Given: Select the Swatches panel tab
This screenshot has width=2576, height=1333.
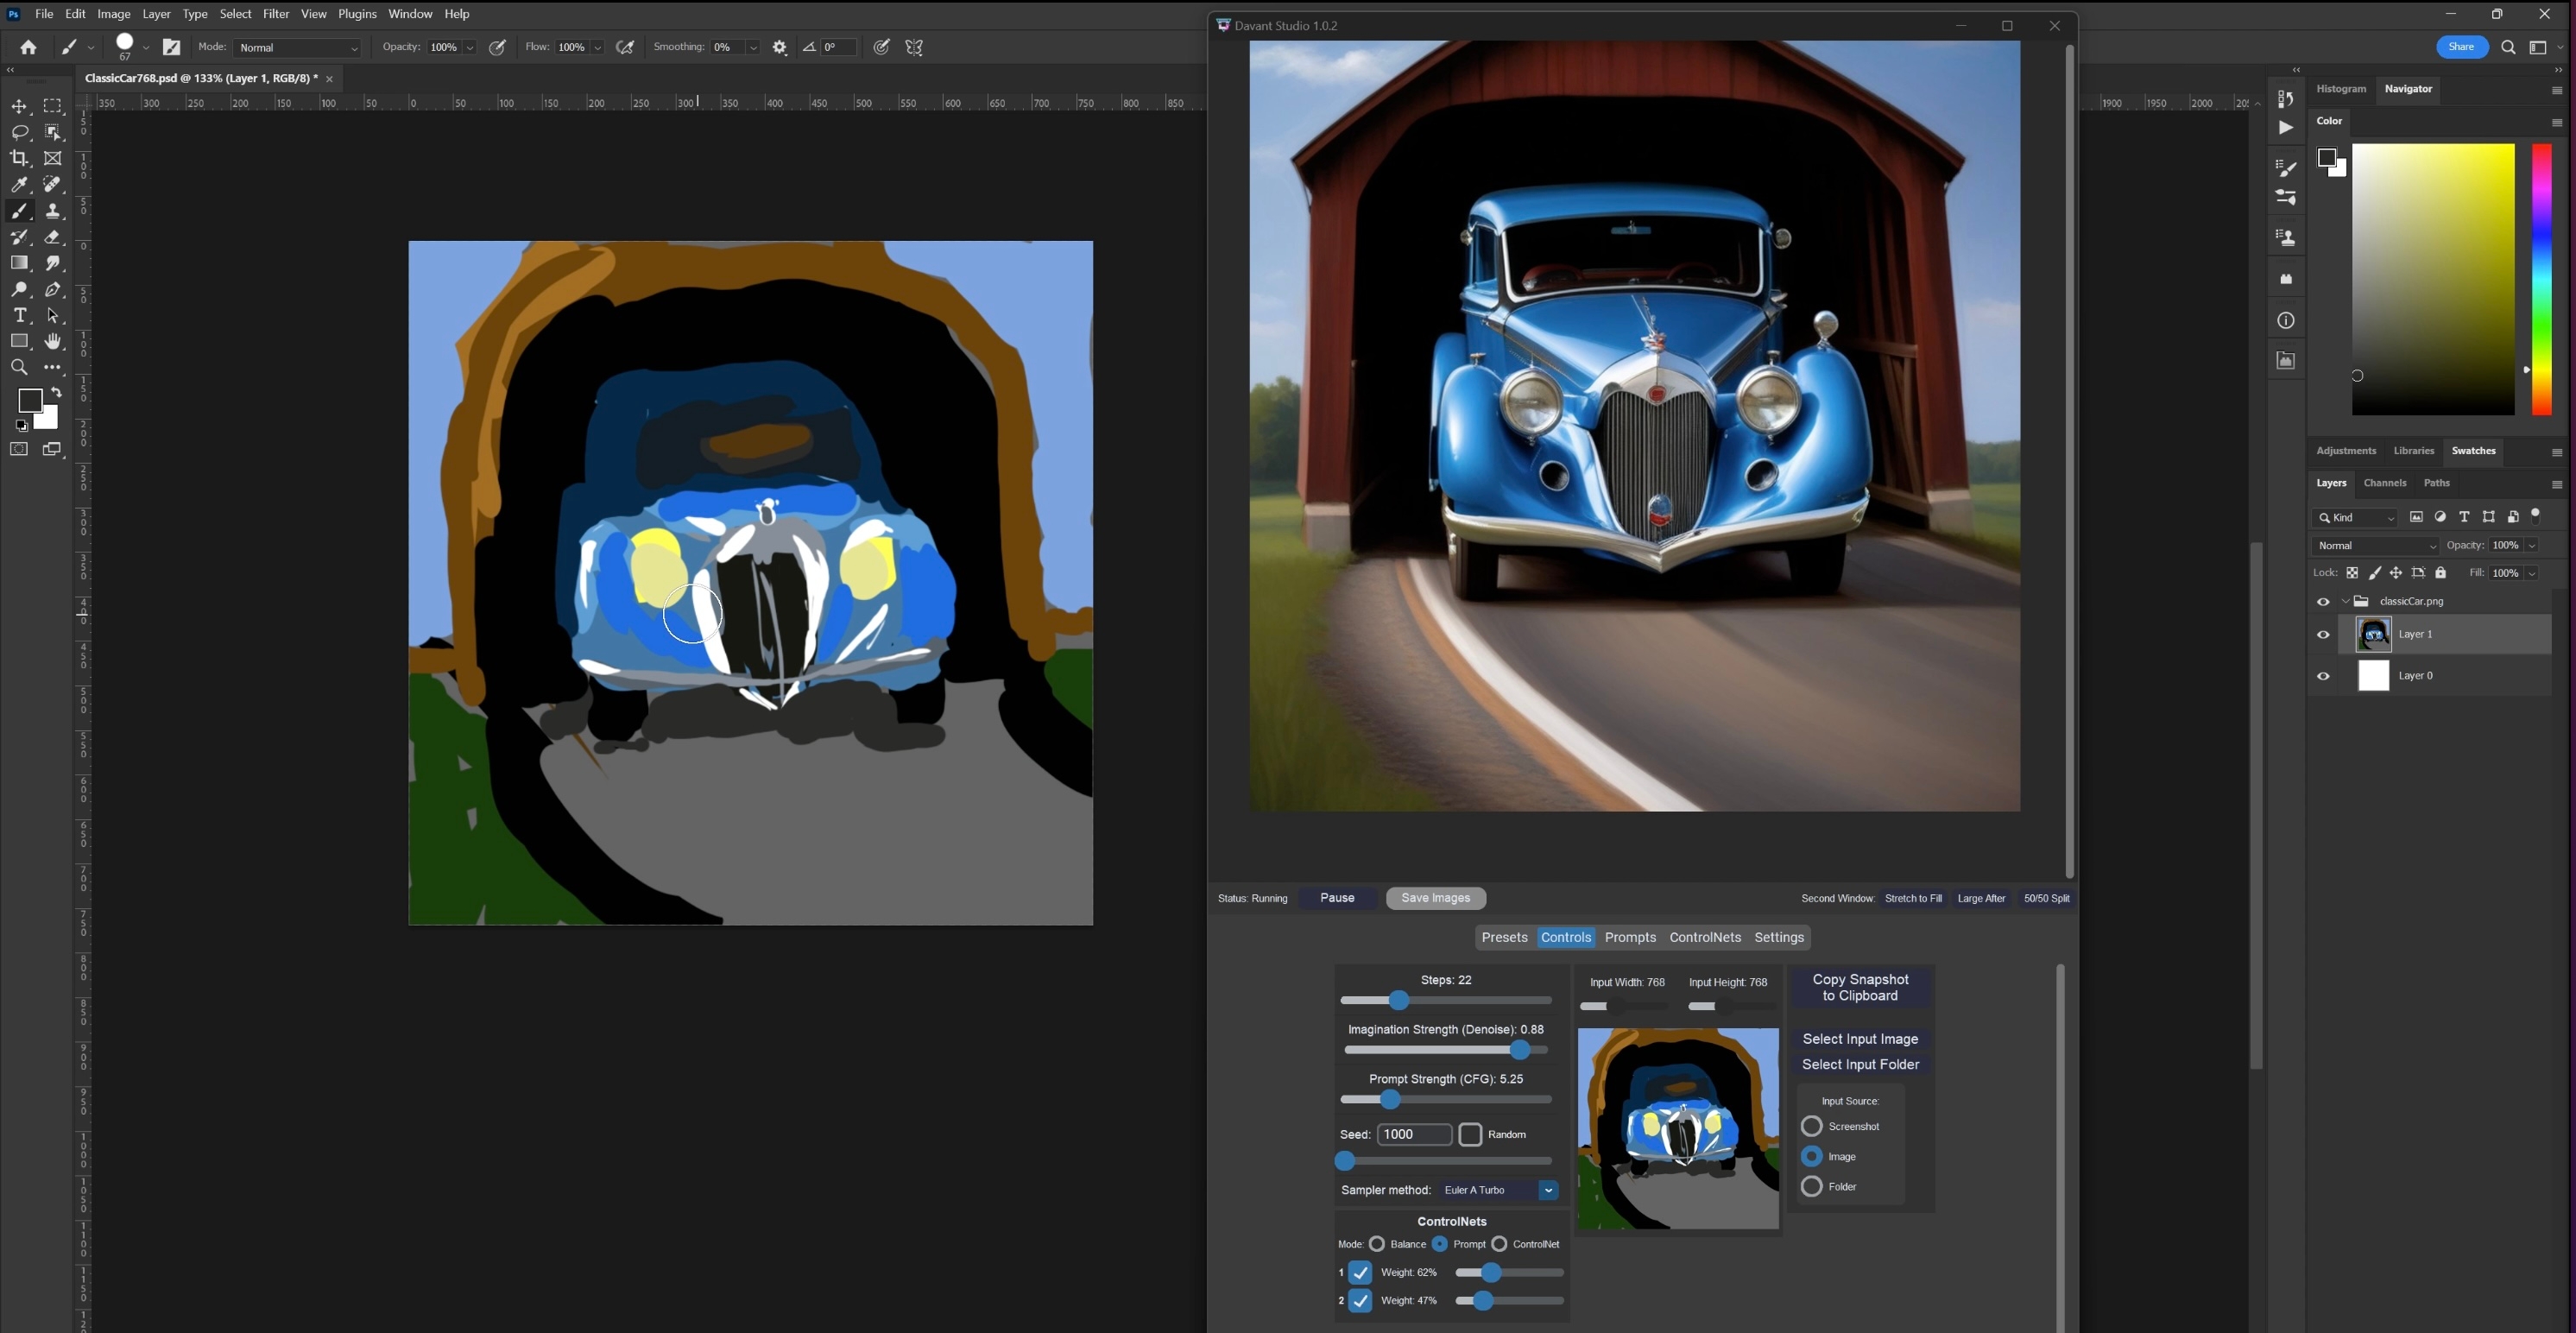Looking at the screenshot, I should point(2472,451).
